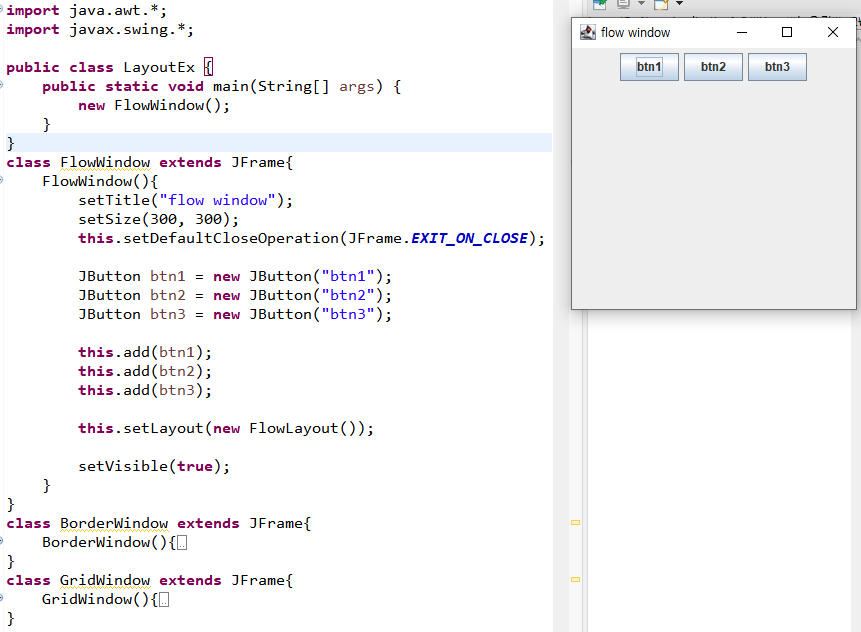This screenshot has height=632, width=861.
Task: Click the flow window title text
Action: 635,33
